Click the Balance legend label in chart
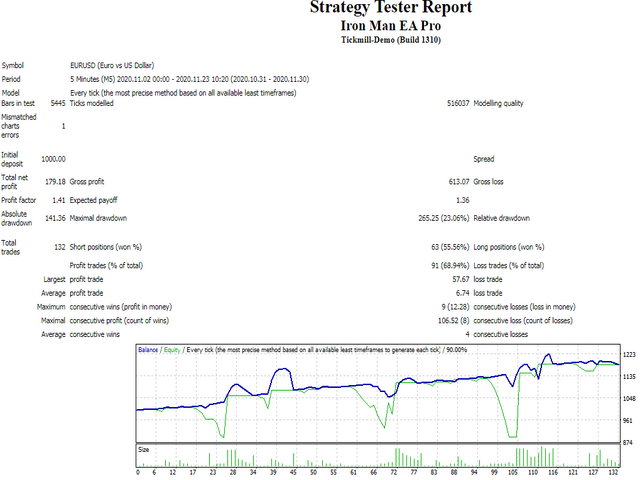This screenshot has height=480, width=640. tap(148, 350)
